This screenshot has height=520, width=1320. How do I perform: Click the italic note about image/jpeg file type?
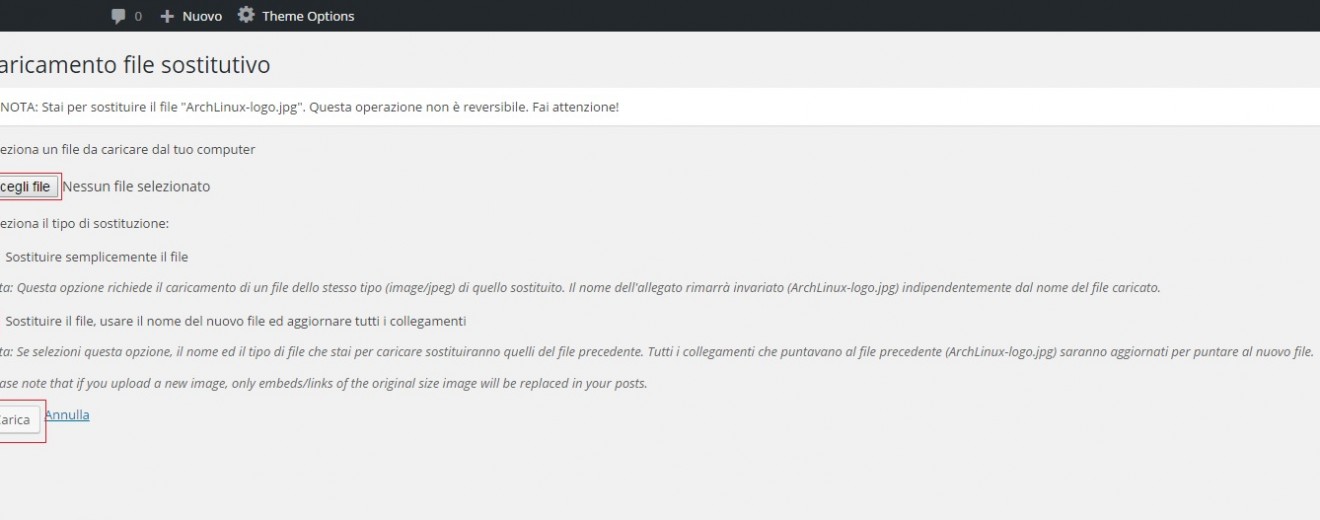tap(580, 288)
